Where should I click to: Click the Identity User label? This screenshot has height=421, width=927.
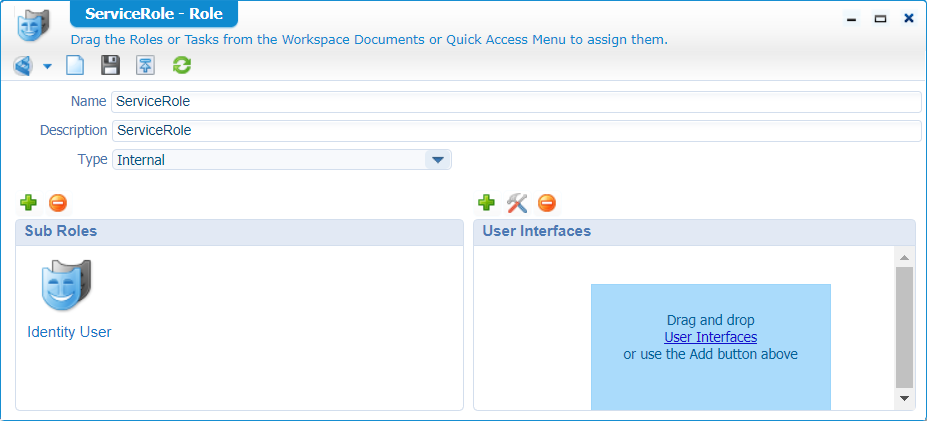click(69, 332)
